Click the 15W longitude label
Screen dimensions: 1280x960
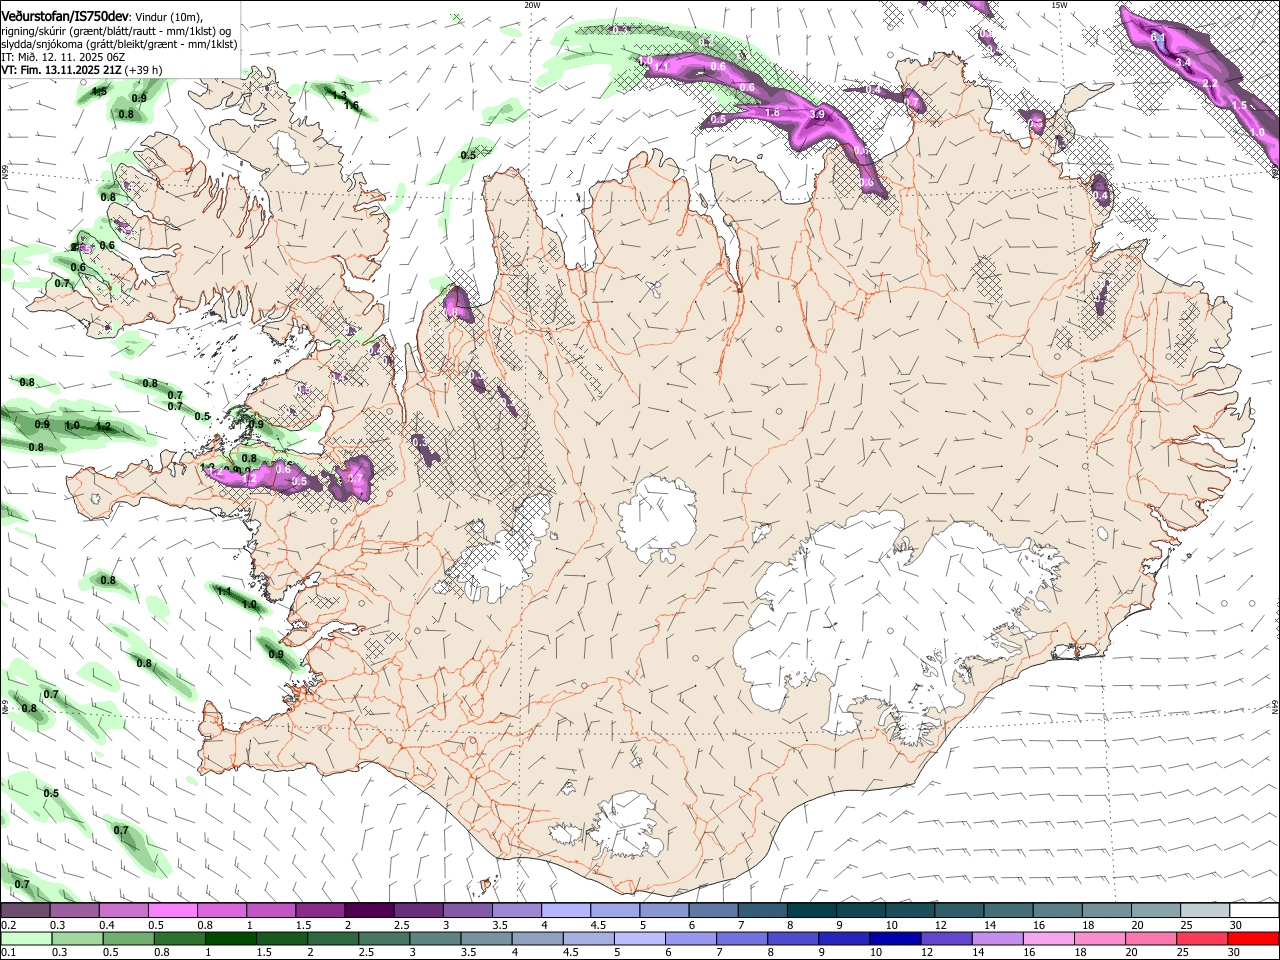(1059, 5)
